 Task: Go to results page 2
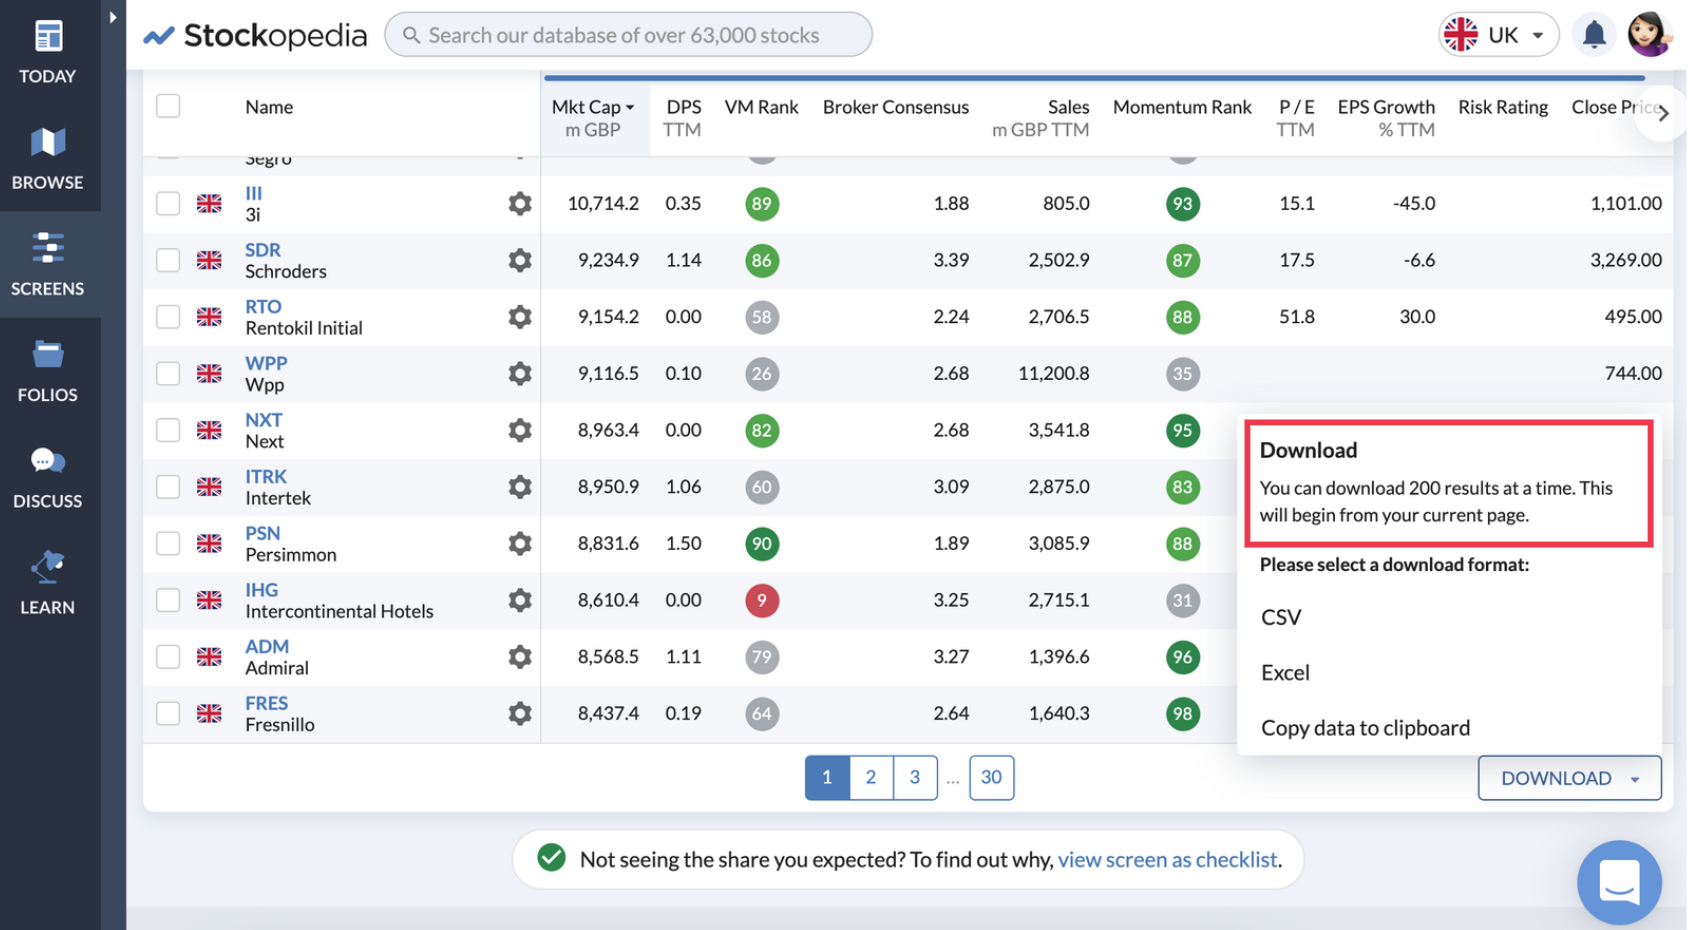pyautogui.click(x=871, y=777)
